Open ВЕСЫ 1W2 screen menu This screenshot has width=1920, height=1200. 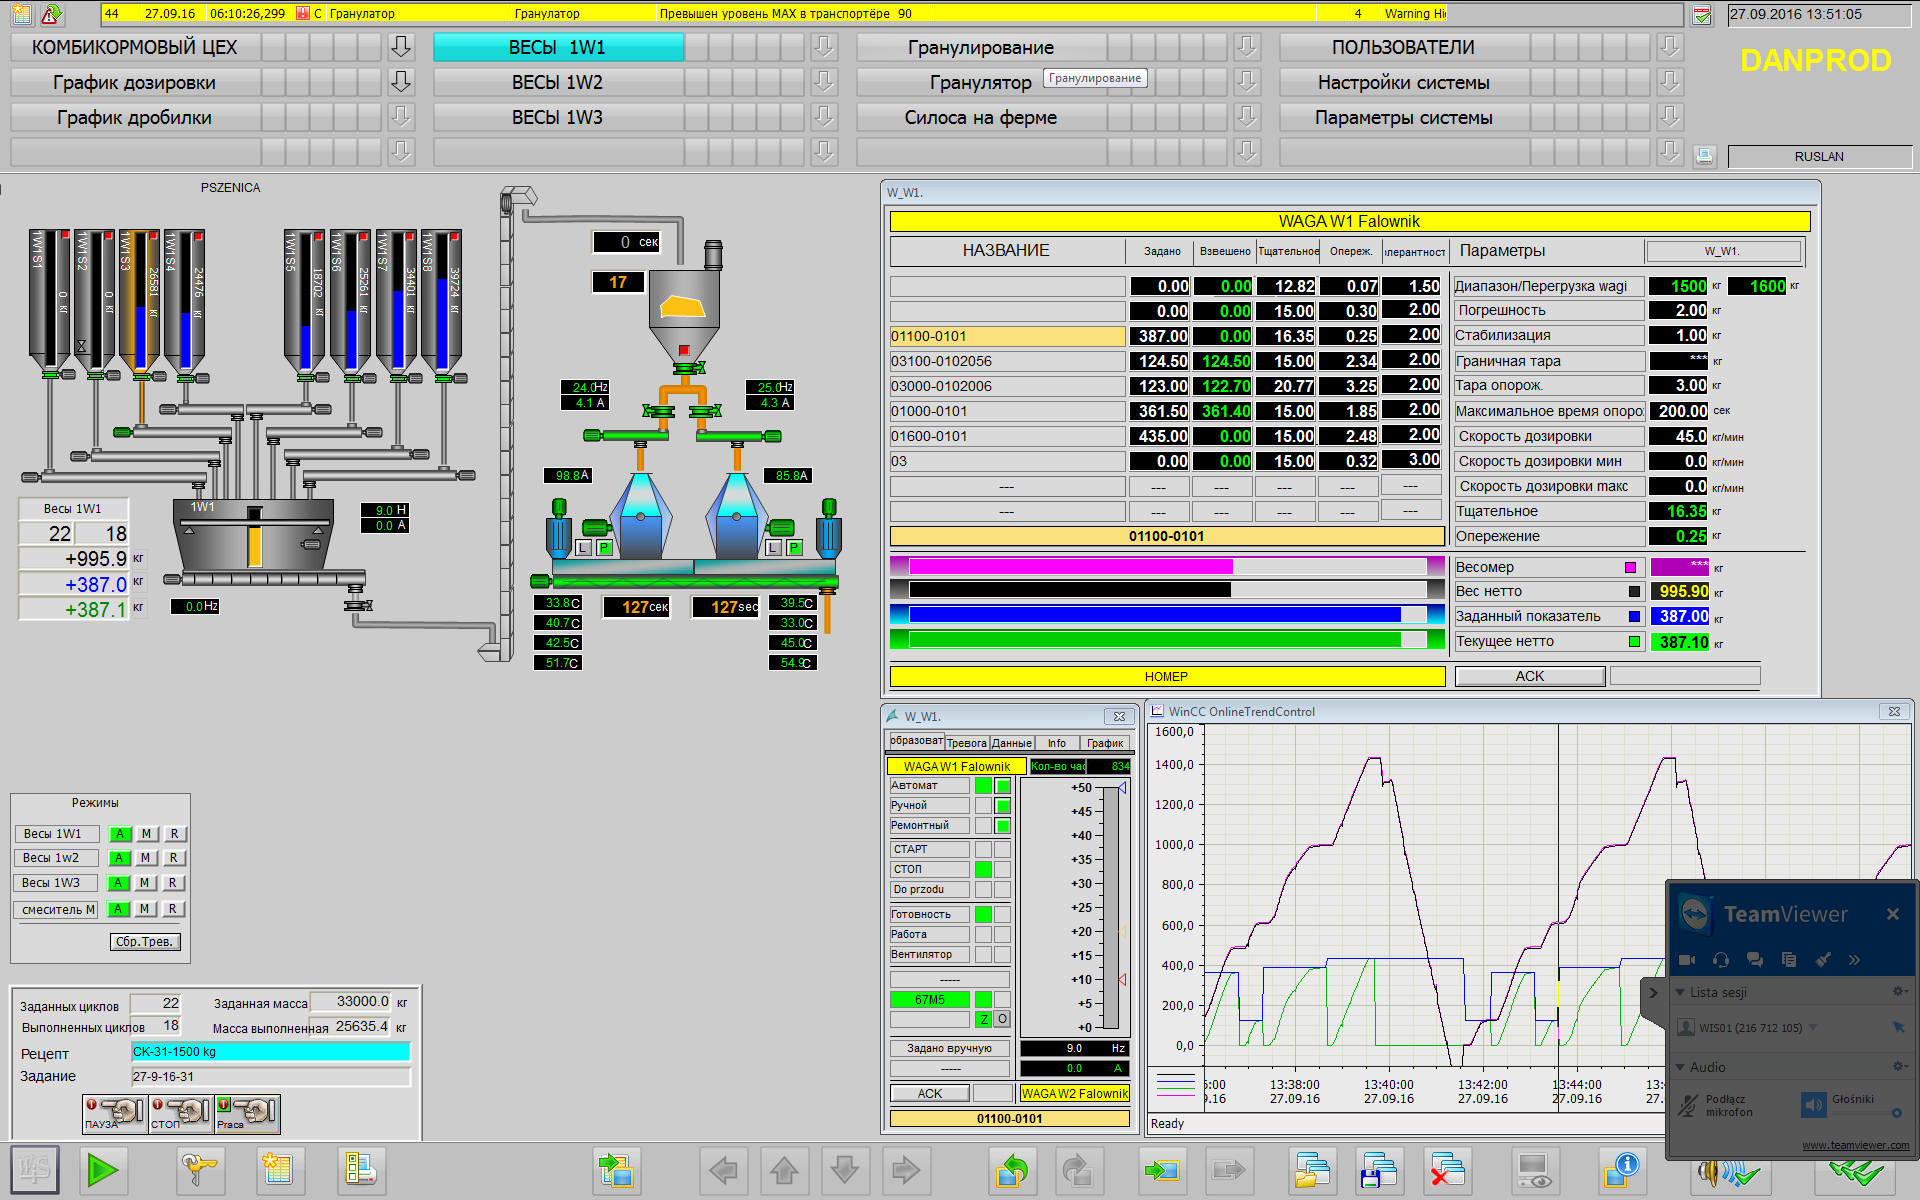point(558,82)
